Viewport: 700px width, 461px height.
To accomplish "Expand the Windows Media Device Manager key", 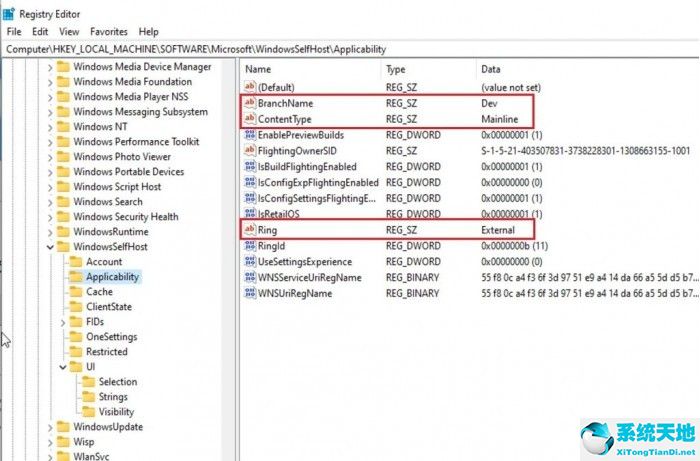I will (50, 67).
